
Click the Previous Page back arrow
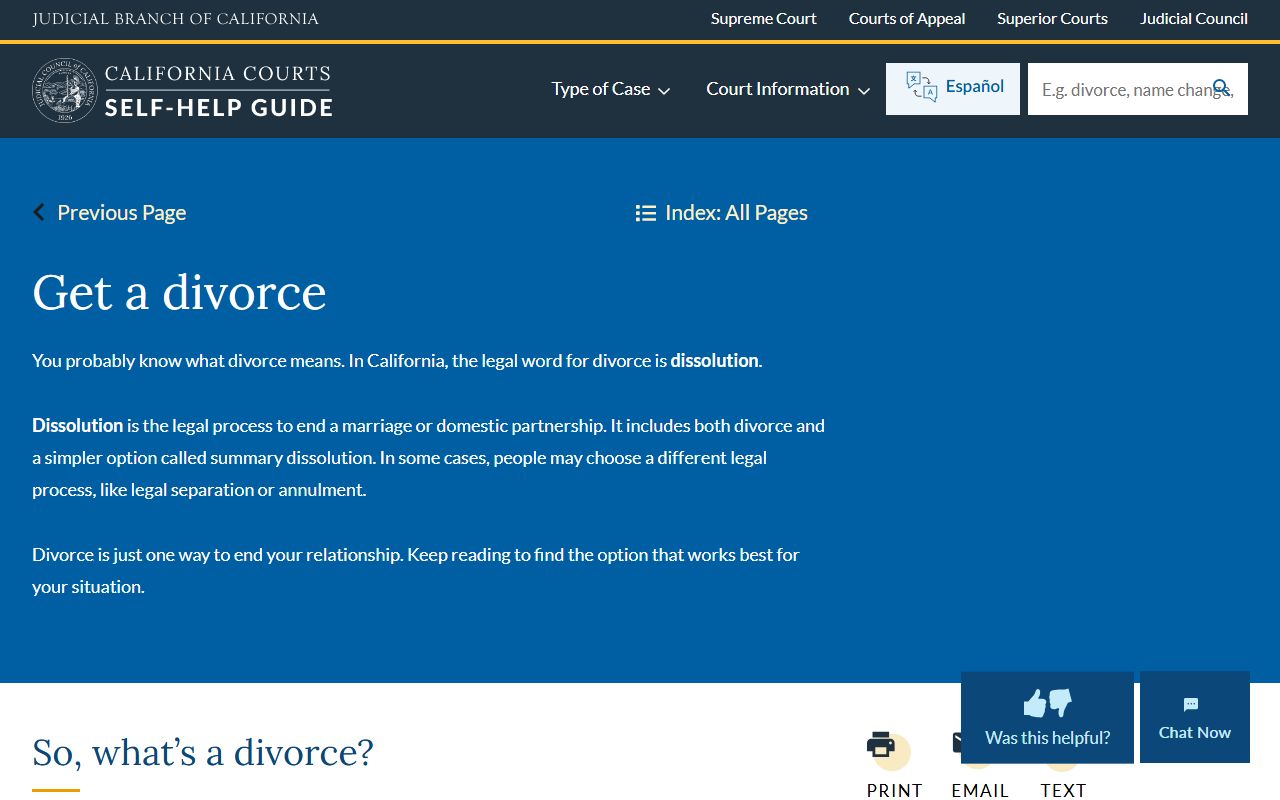click(x=39, y=212)
